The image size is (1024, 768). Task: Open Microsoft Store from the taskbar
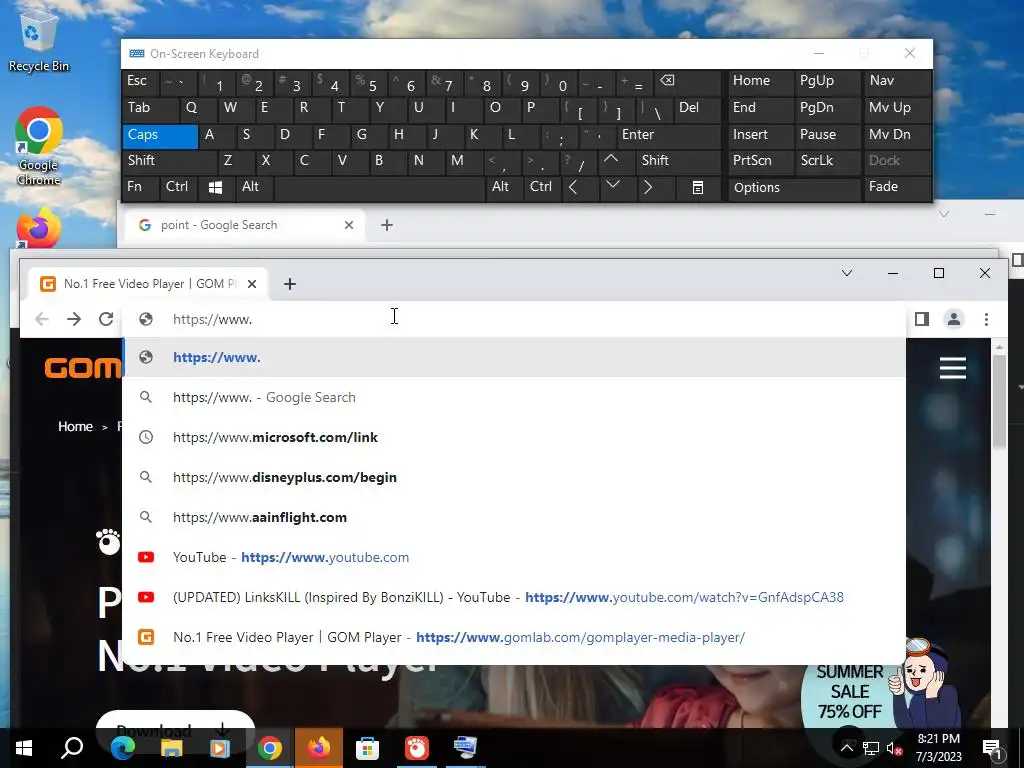click(367, 748)
